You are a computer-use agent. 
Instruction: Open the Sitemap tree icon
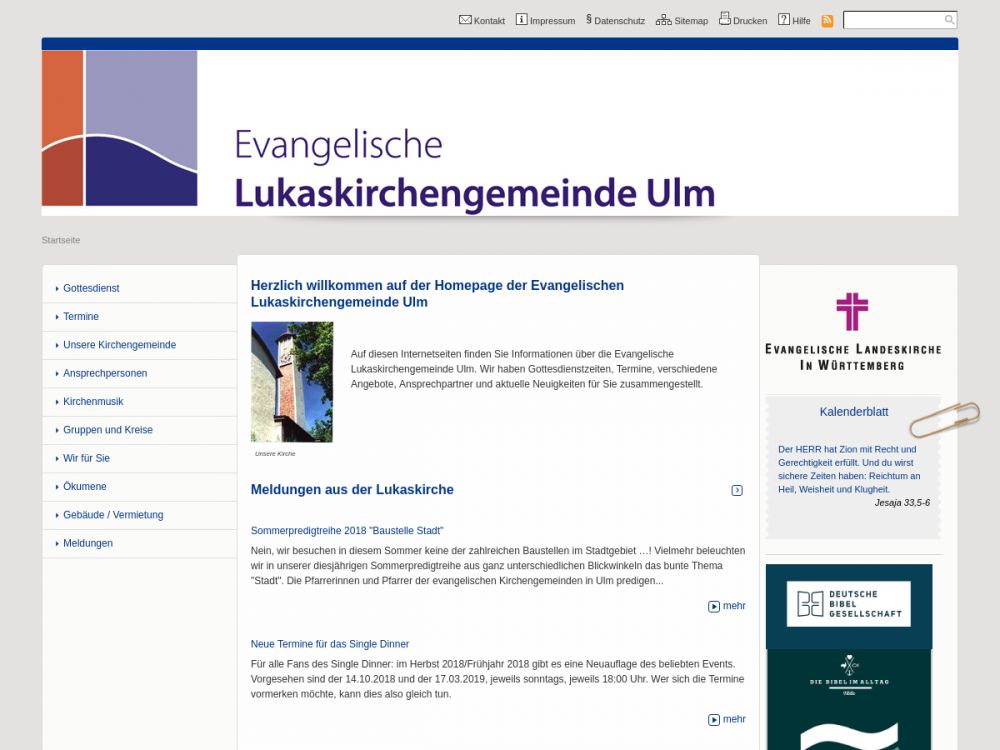coord(663,20)
